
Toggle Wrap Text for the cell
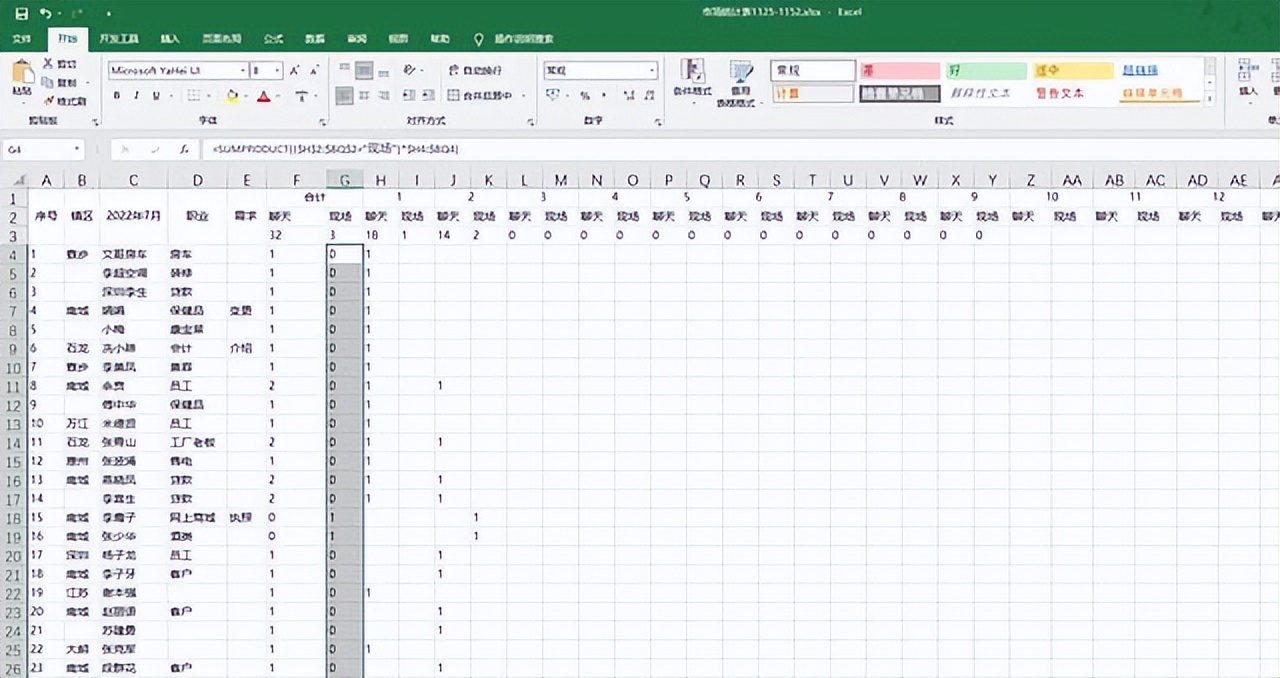[476, 70]
